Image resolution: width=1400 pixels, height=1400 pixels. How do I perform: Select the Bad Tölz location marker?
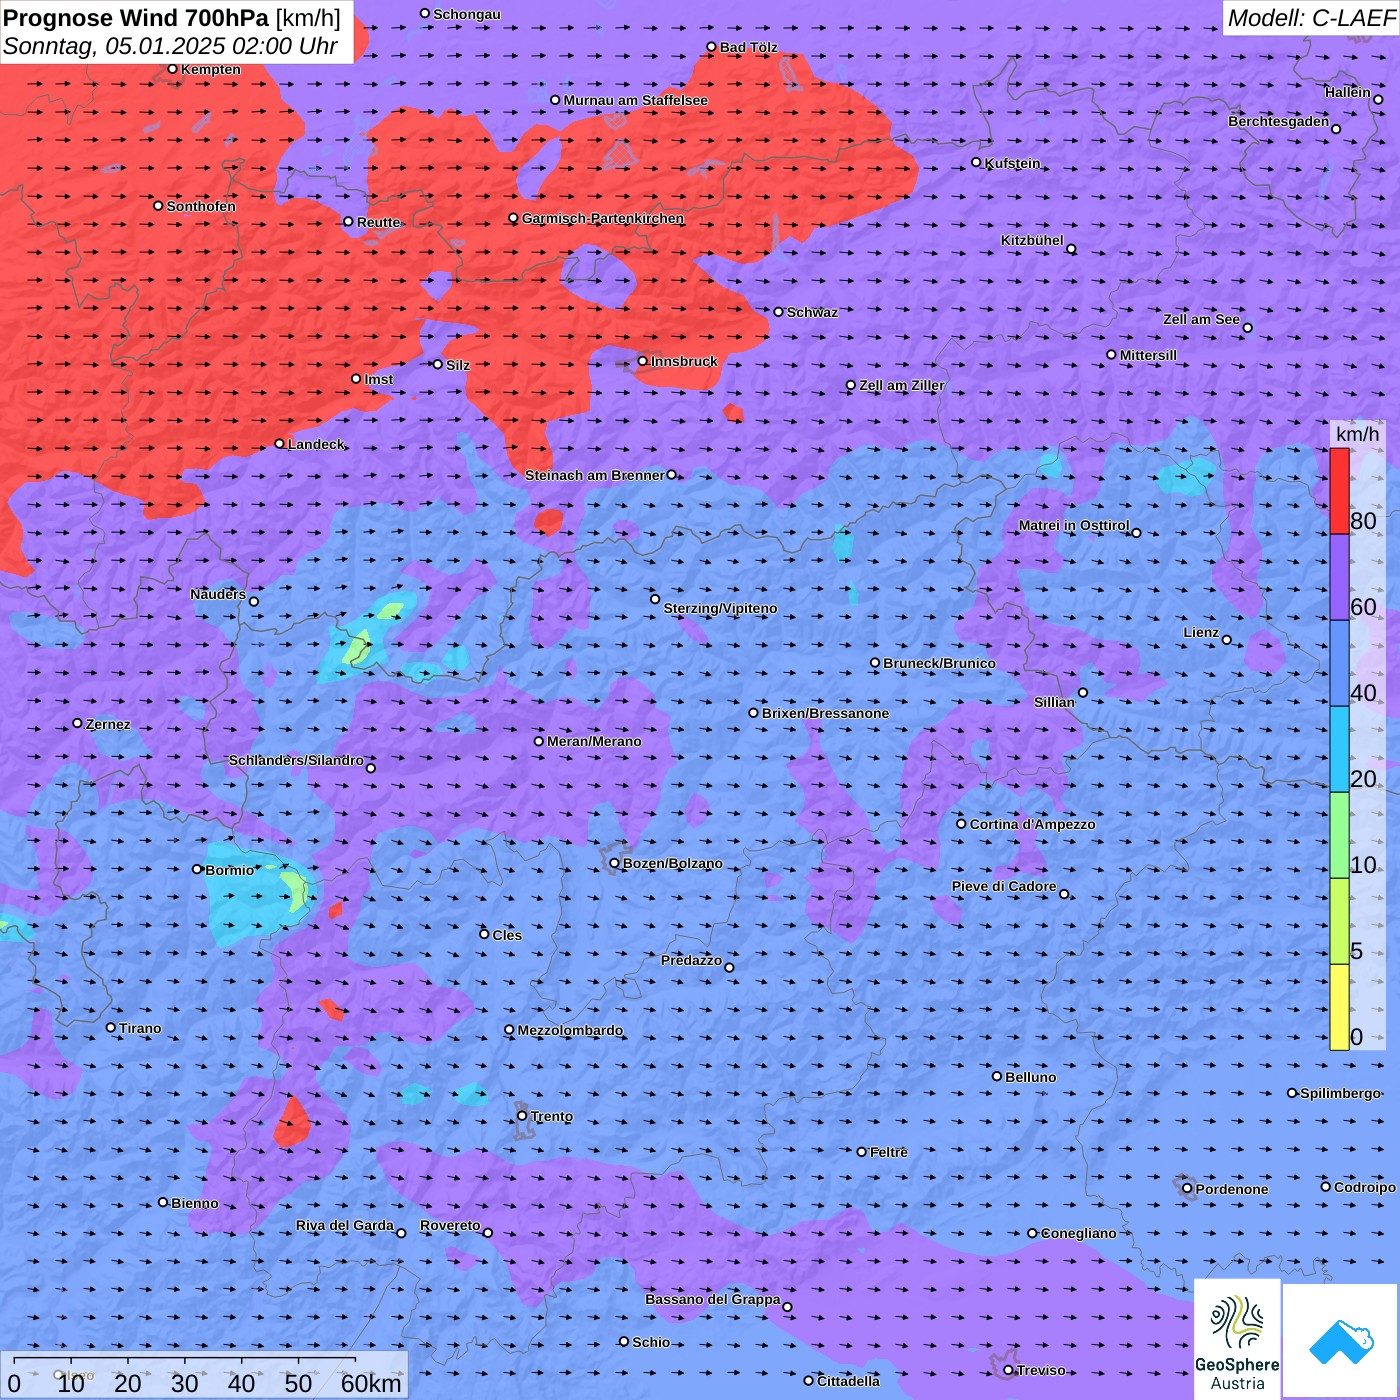tap(712, 47)
